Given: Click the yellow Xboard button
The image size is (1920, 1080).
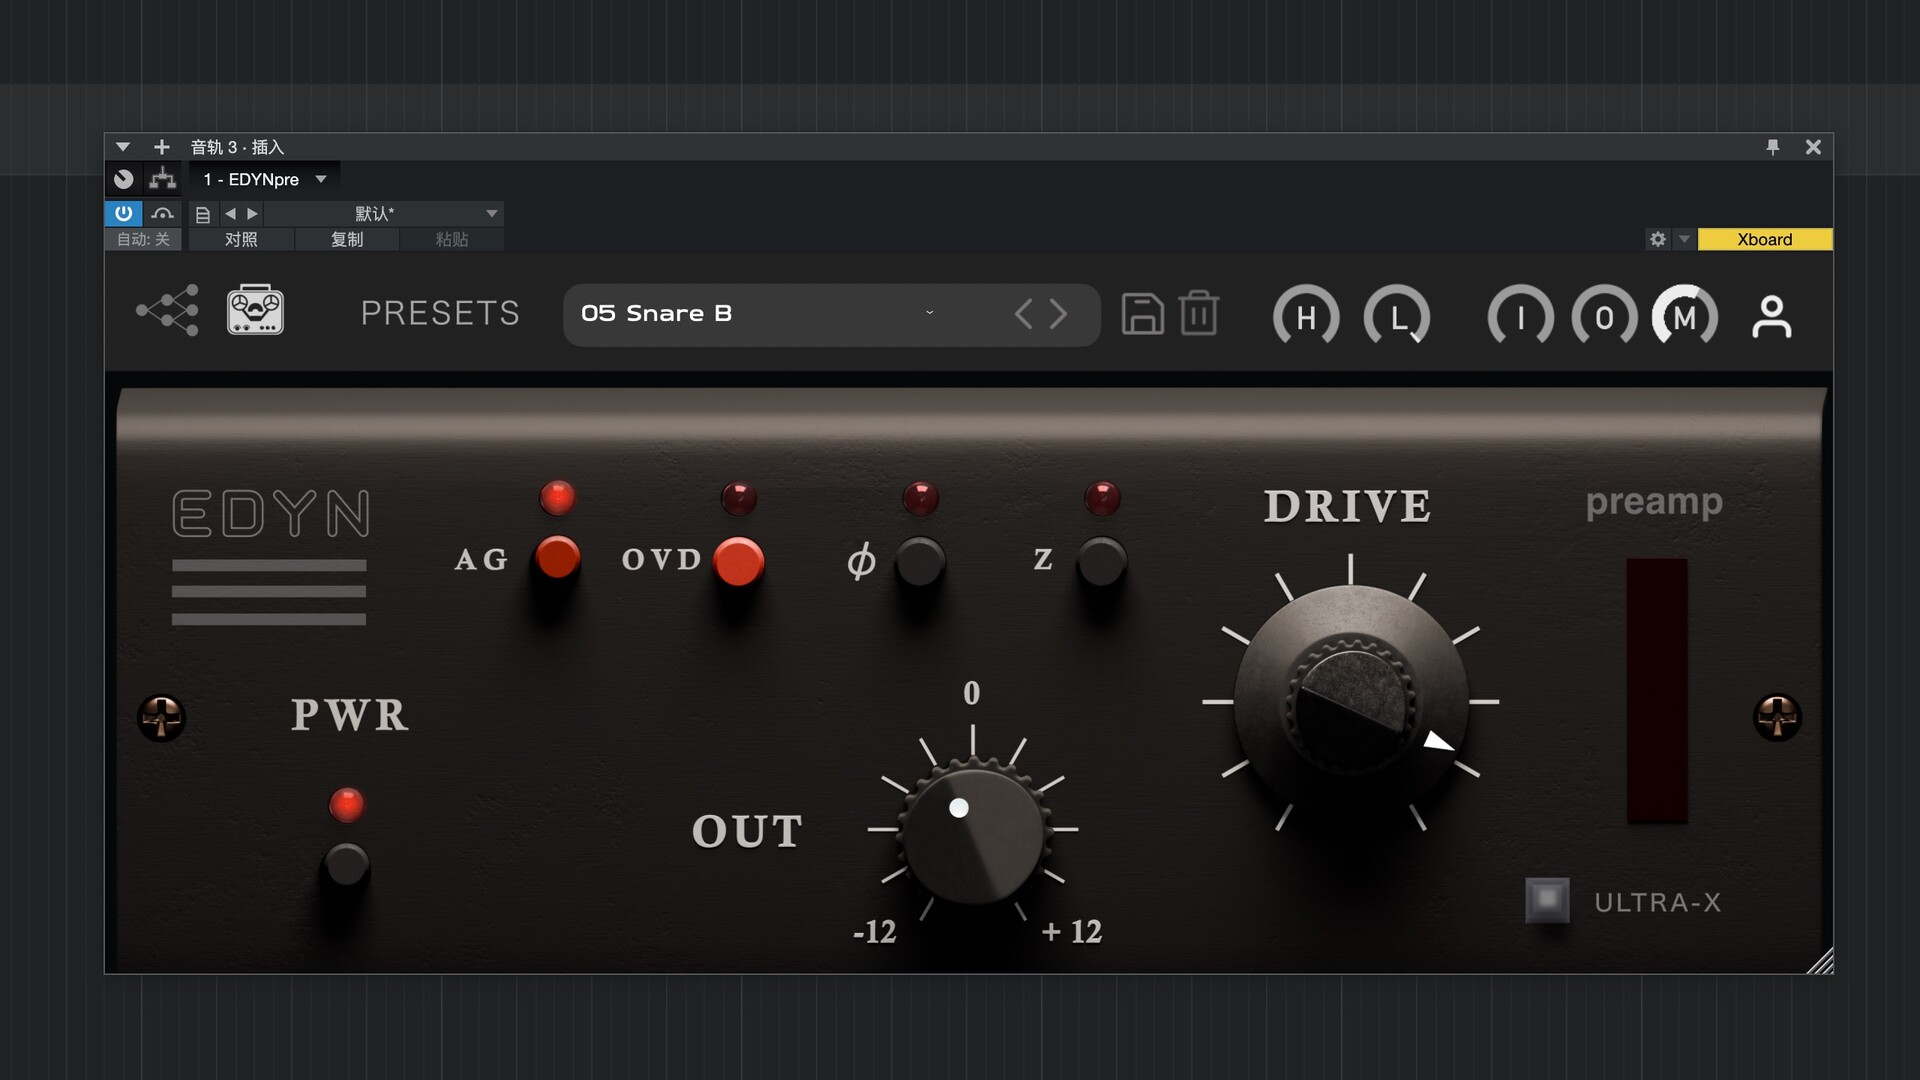Looking at the screenshot, I should 1765,239.
